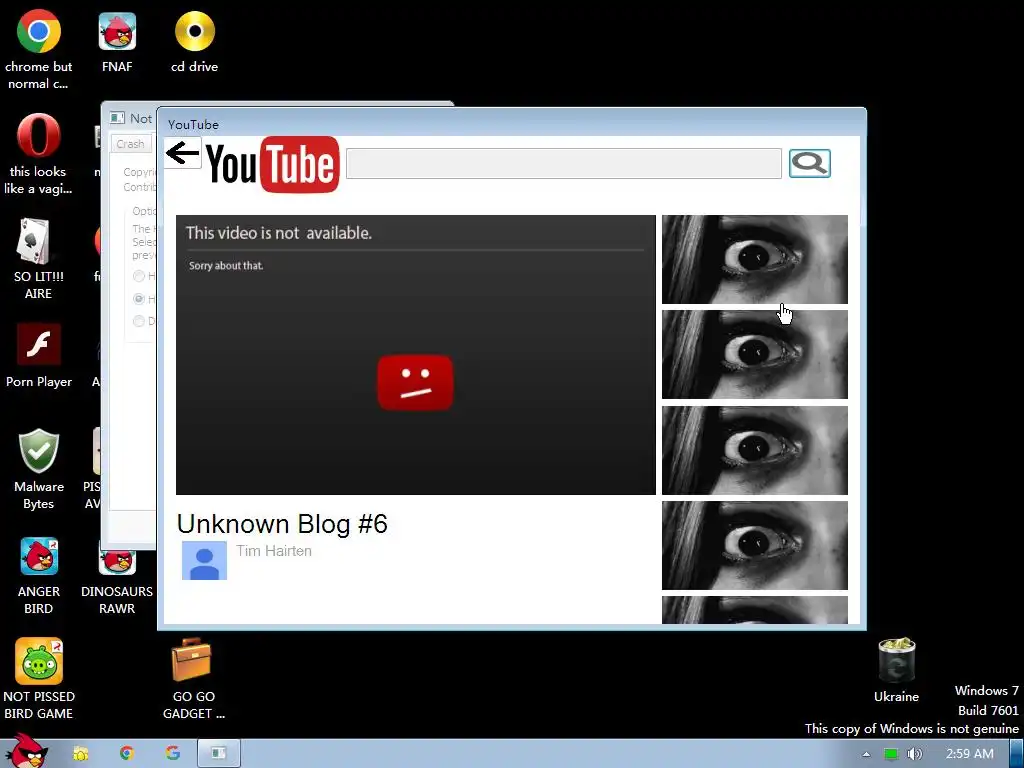The image size is (1024, 768).
Task: Click the Angry Bird start button on taskbar
Action: (26, 751)
